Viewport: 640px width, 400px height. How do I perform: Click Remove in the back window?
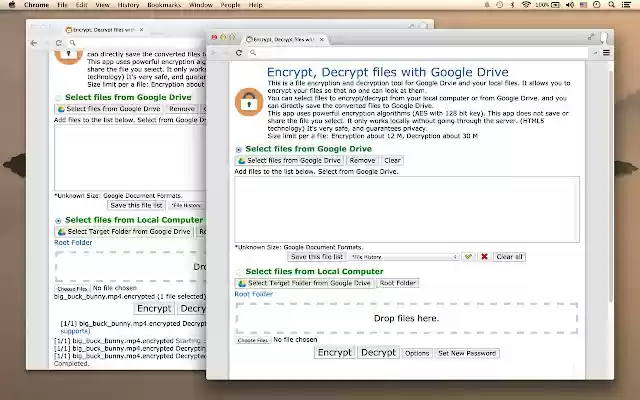182,109
